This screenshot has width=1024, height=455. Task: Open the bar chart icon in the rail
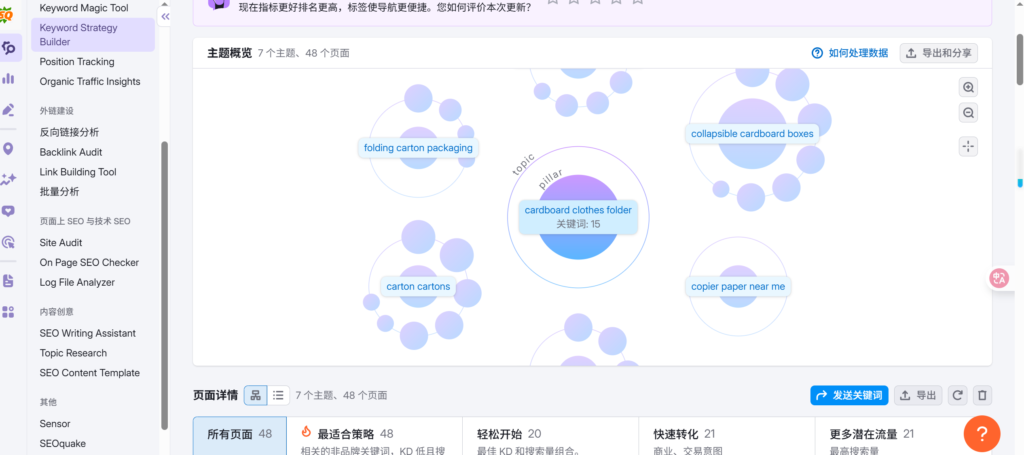pyautogui.click(x=8, y=79)
